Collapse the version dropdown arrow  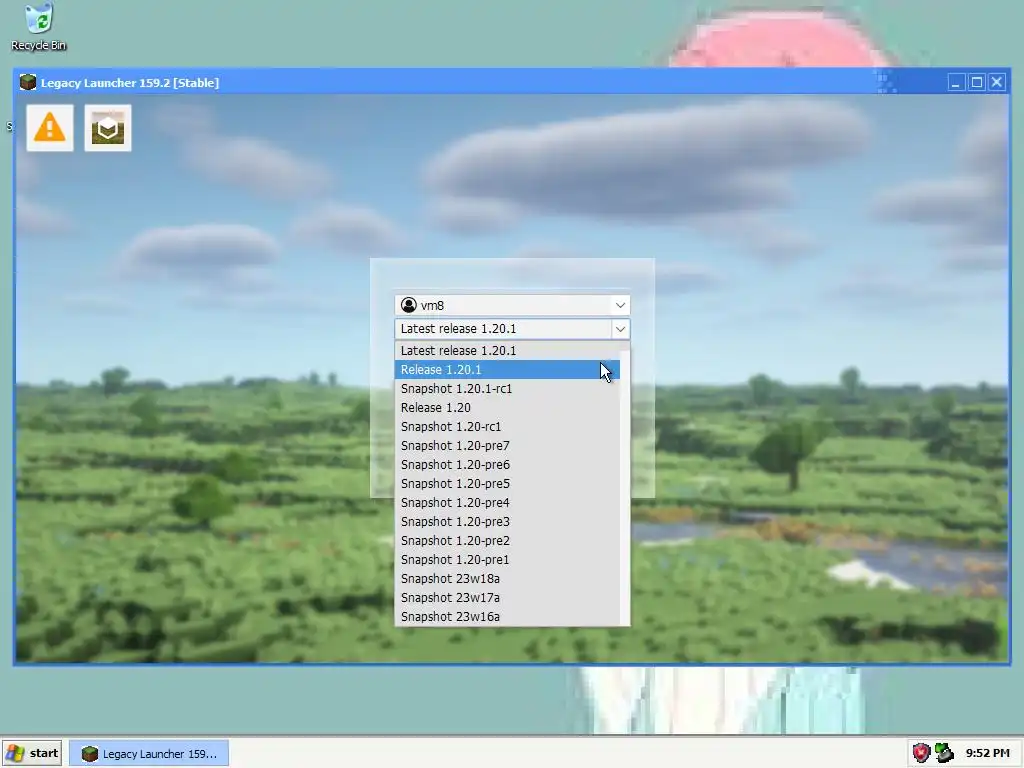click(x=620, y=328)
